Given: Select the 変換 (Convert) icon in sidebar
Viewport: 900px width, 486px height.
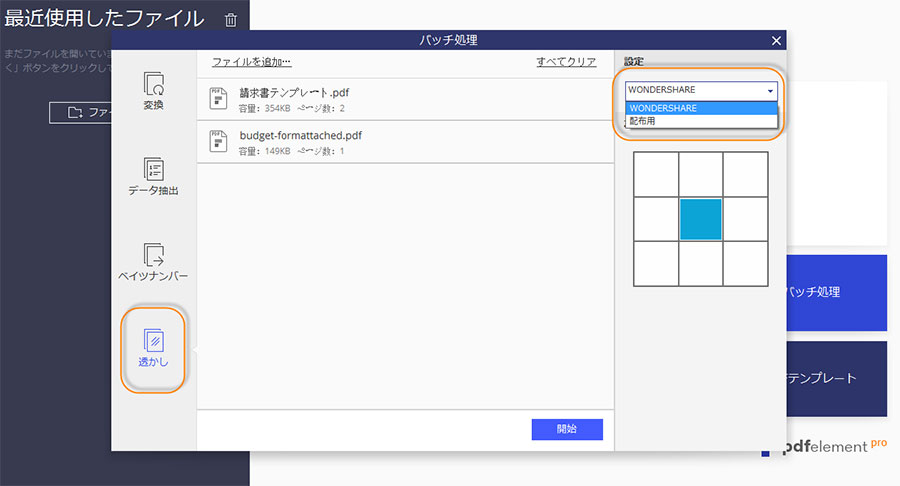Looking at the screenshot, I should (153, 91).
